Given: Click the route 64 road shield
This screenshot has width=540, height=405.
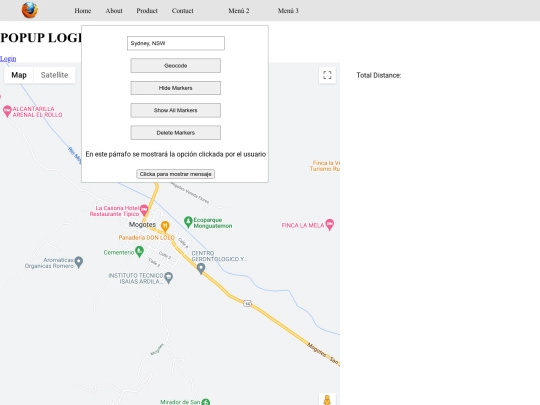Looking at the screenshot, I should tap(247, 303).
